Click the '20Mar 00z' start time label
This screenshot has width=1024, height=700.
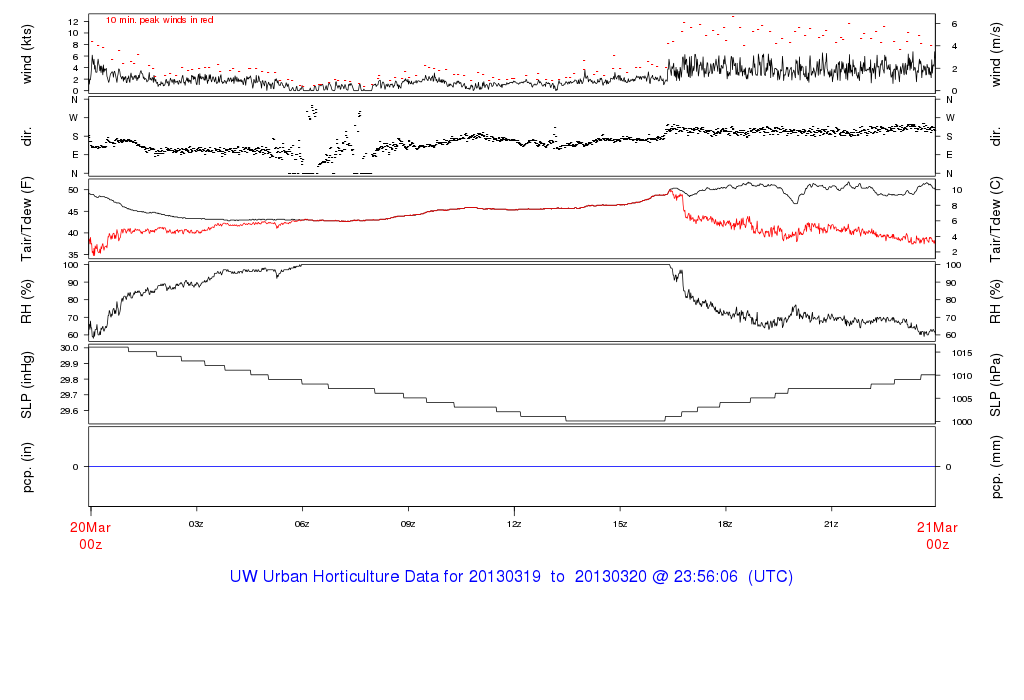tap(91, 535)
